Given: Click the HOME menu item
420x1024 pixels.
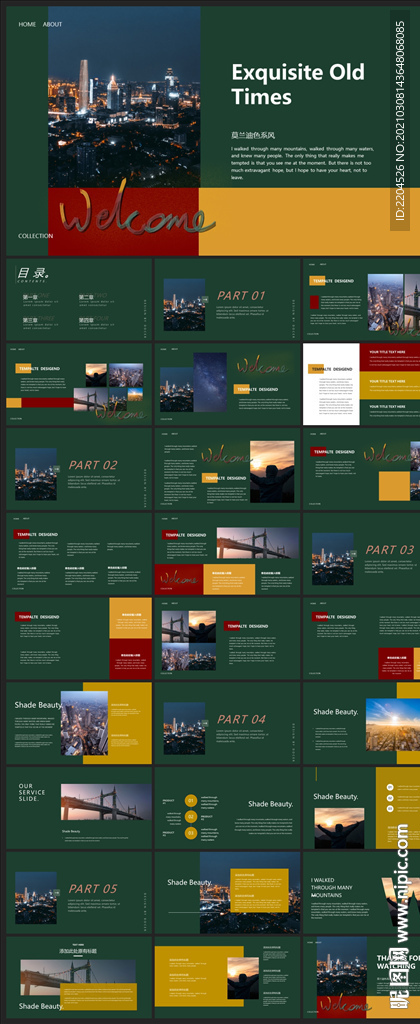Looking at the screenshot, I should click(x=27, y=24).
